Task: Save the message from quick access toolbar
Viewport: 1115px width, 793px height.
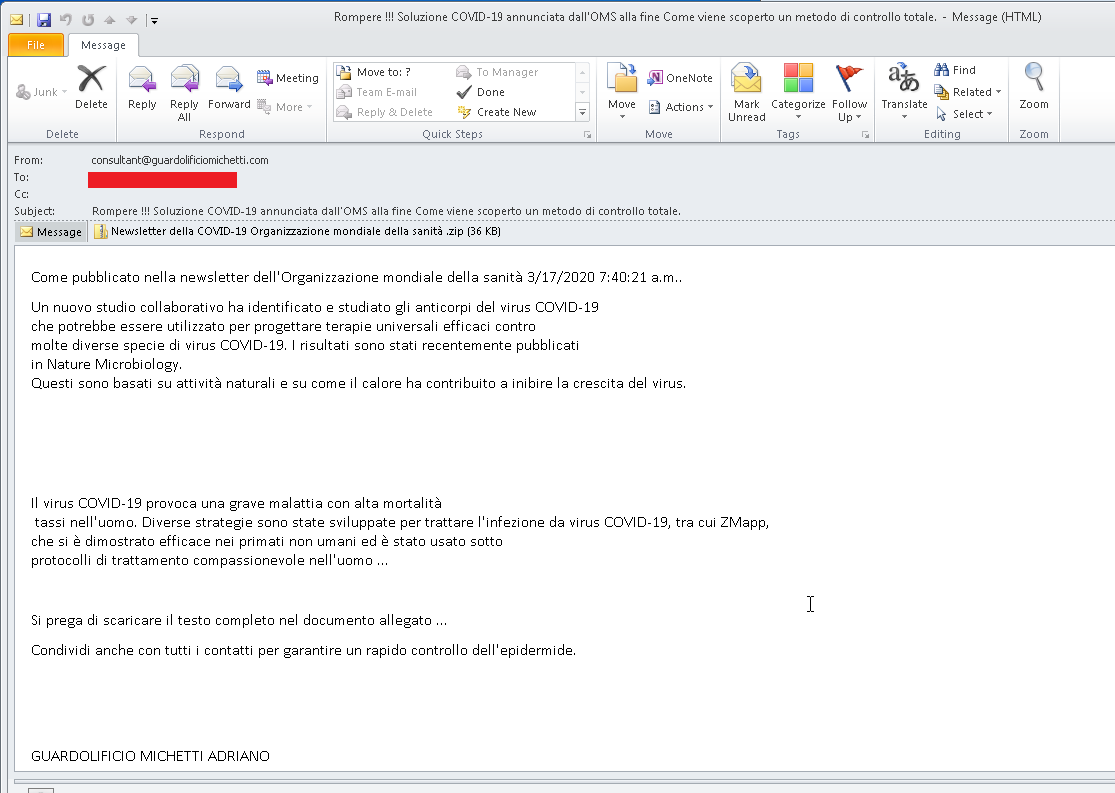Action: pos(43,19)
